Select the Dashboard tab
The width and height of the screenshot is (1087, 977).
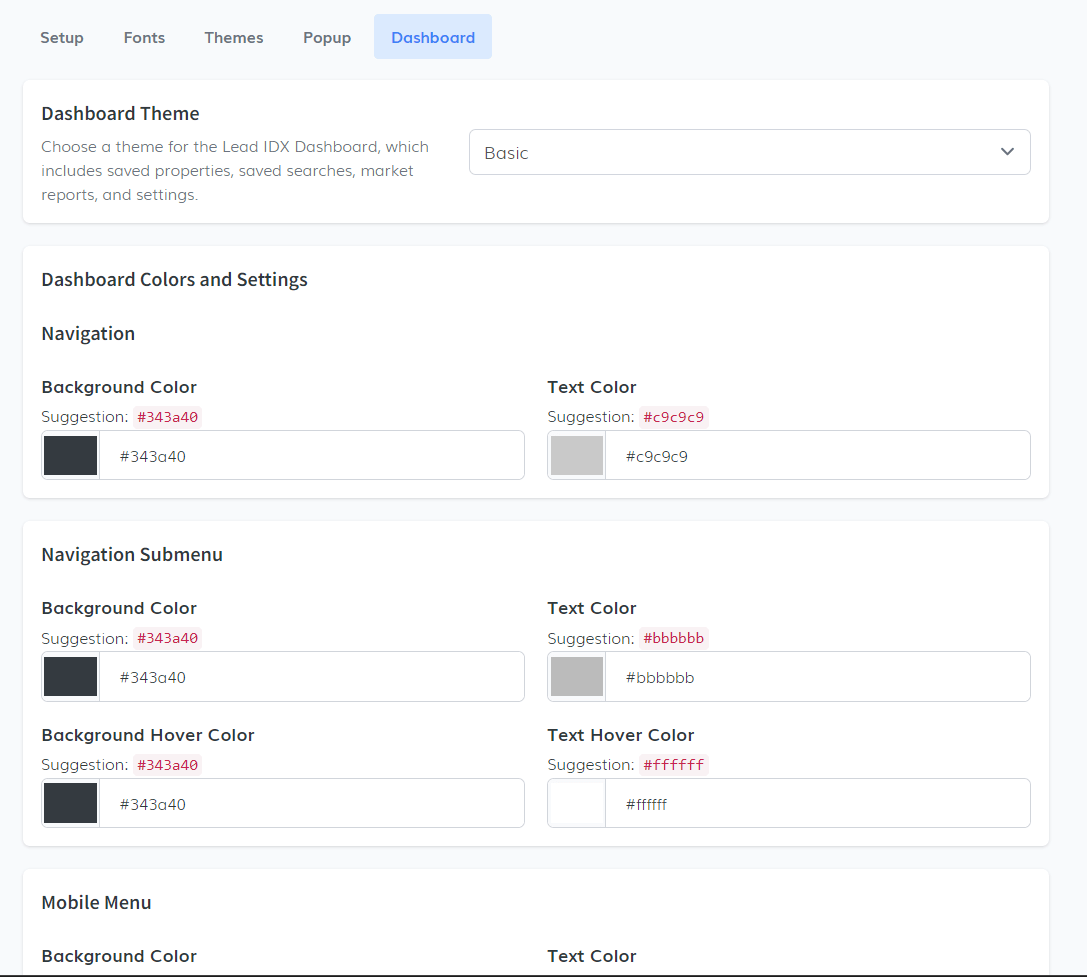(433, 37)
